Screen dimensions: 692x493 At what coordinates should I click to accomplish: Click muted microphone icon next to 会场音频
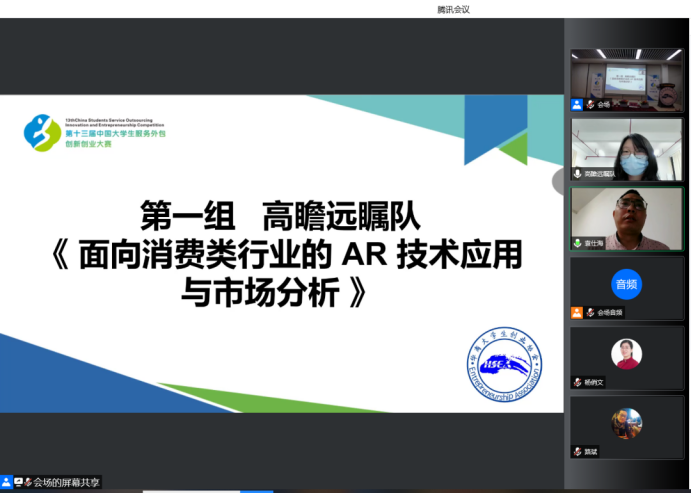click(x=590, y=312)
